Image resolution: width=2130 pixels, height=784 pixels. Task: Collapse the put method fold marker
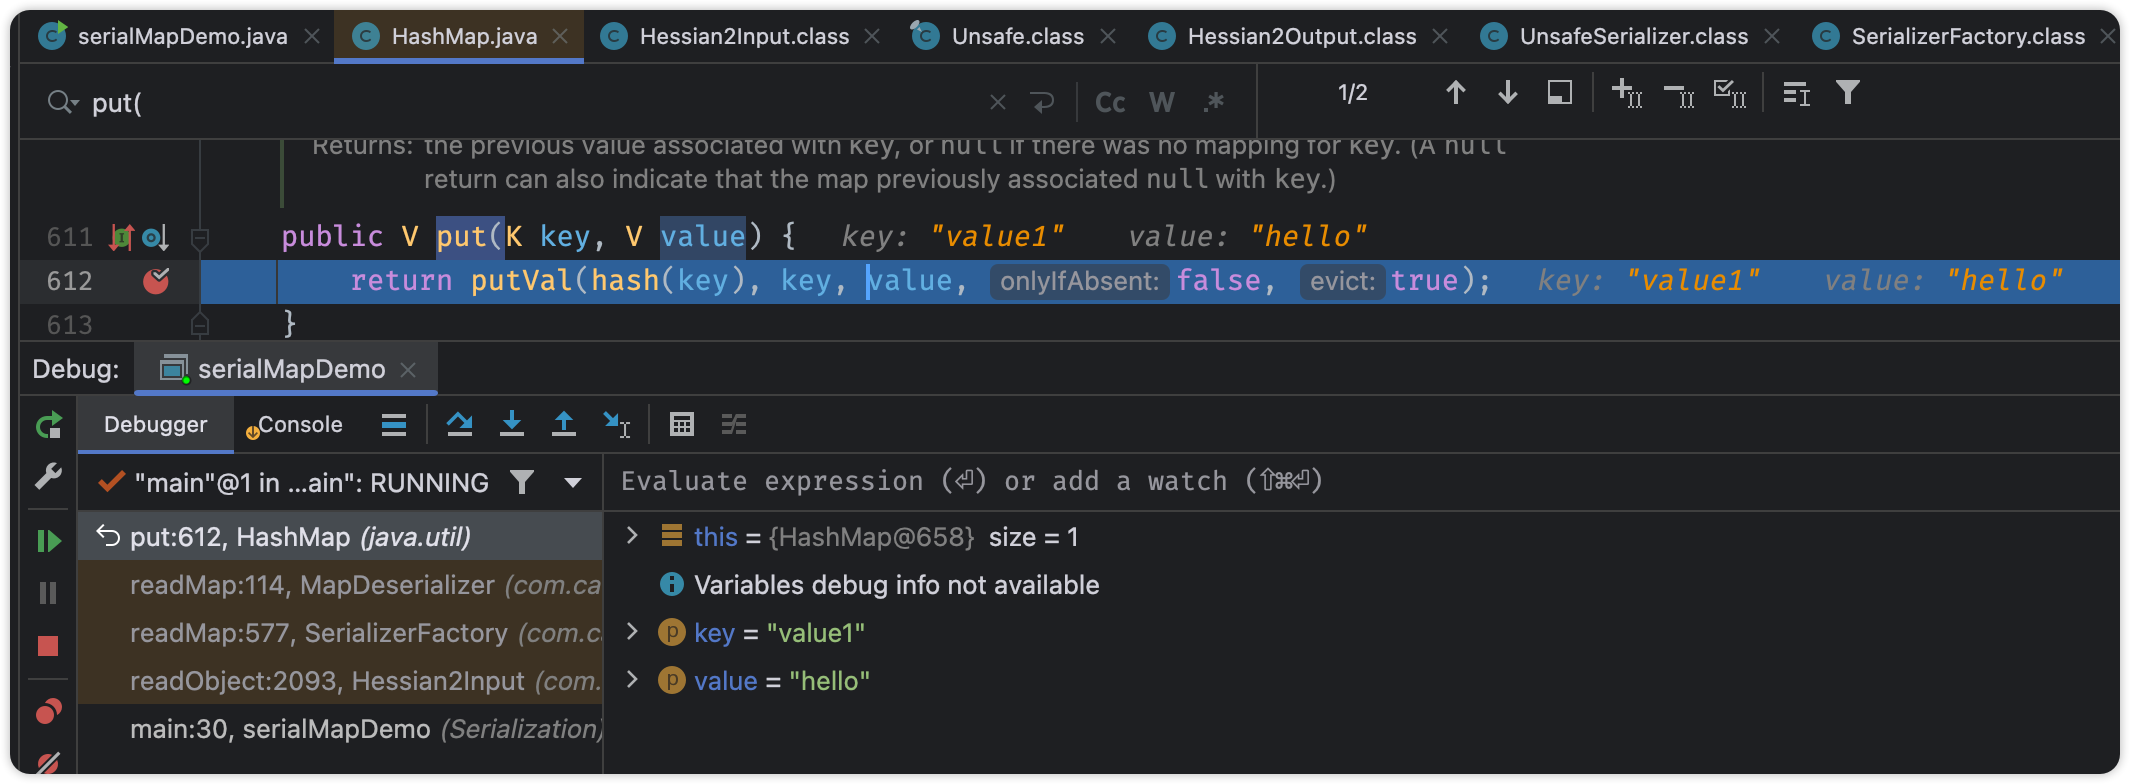200,238
